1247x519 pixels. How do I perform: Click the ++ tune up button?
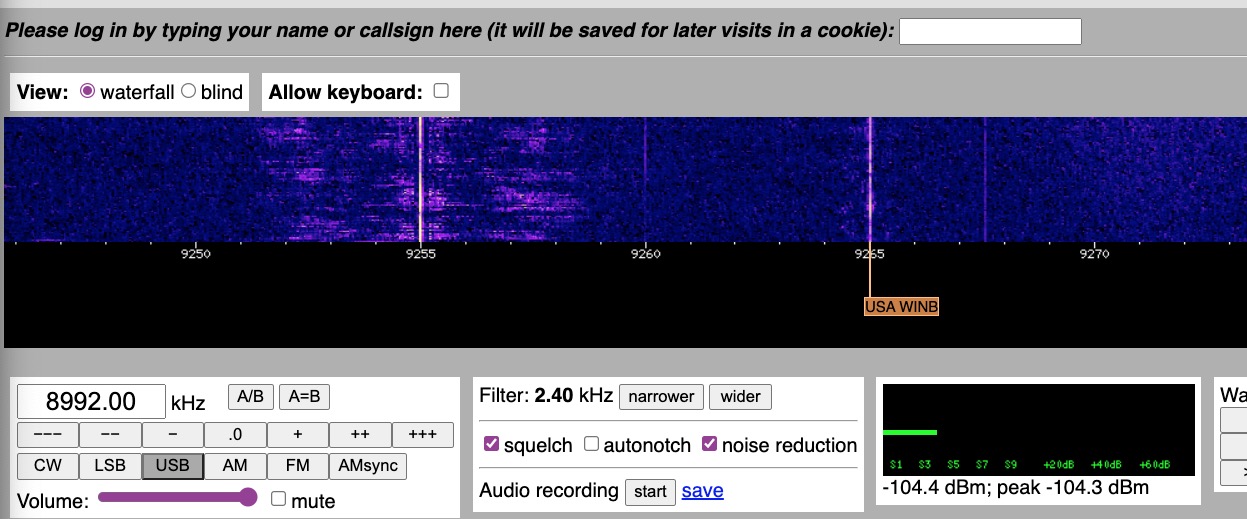pyautogui.click(x=360, y=435)
